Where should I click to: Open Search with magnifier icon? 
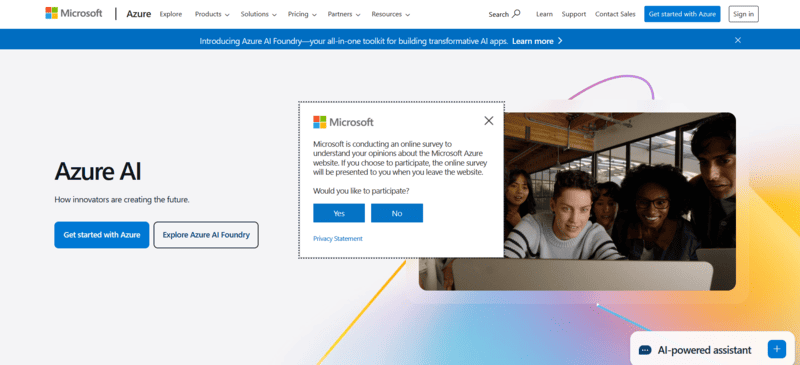click(x=504, y=14)
